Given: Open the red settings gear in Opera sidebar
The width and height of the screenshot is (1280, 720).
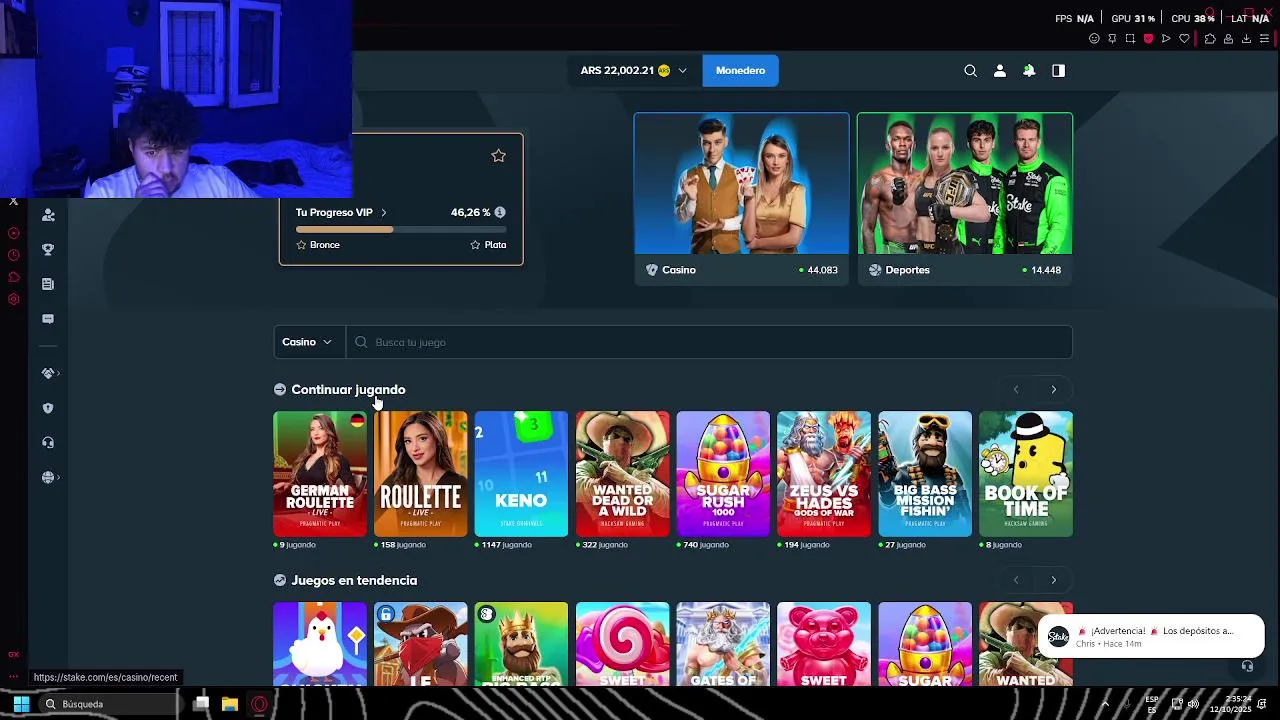Looking at the screenshot, I should [x=14, y=299].
